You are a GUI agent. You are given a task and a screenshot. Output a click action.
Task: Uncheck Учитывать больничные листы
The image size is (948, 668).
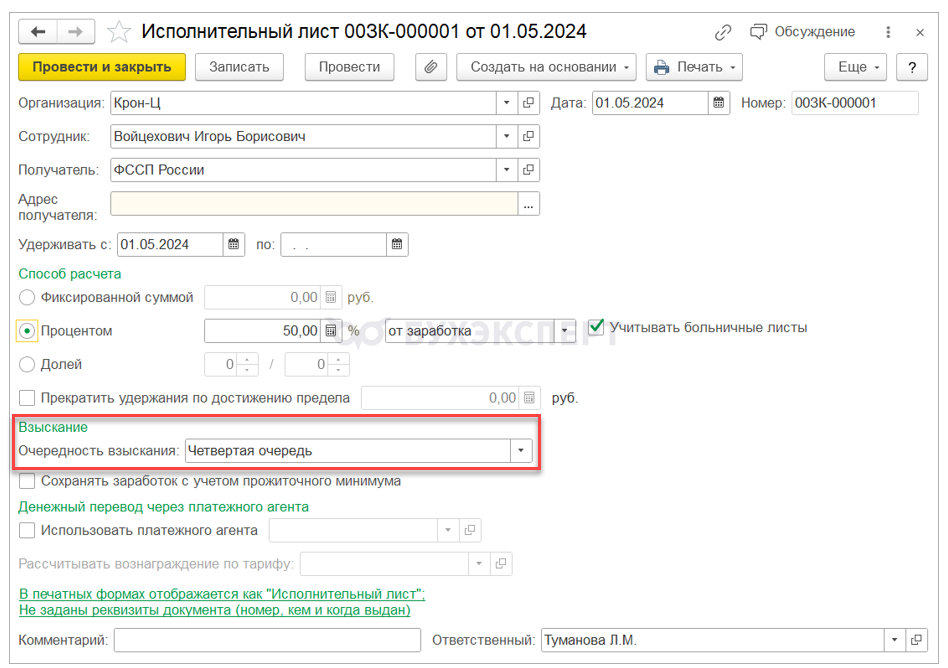pos(597,327)
